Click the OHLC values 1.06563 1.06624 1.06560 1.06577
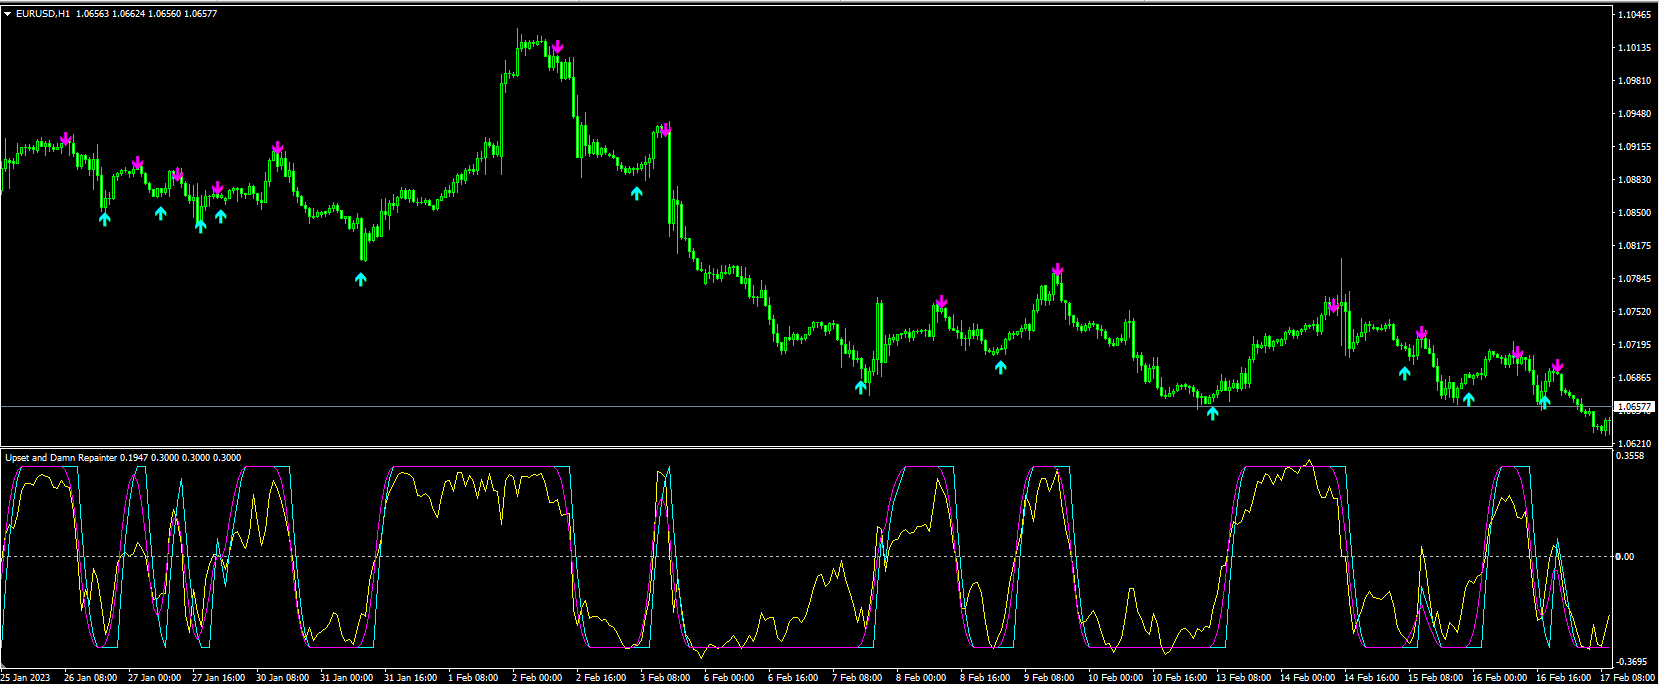The width and height of the screenshot is (1659, 684). [147, 14]
